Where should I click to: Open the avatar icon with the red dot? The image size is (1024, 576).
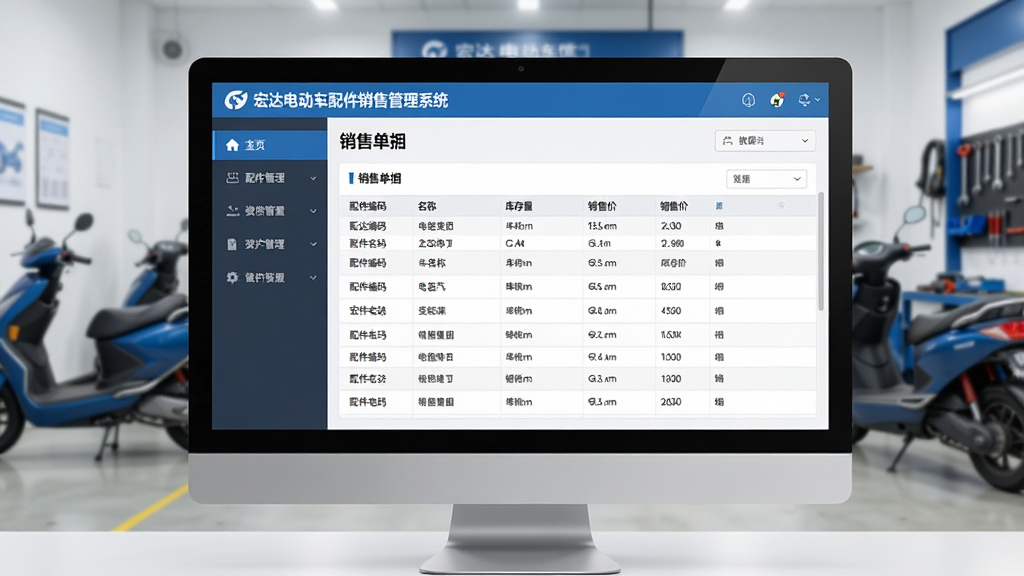click(777, 100)
